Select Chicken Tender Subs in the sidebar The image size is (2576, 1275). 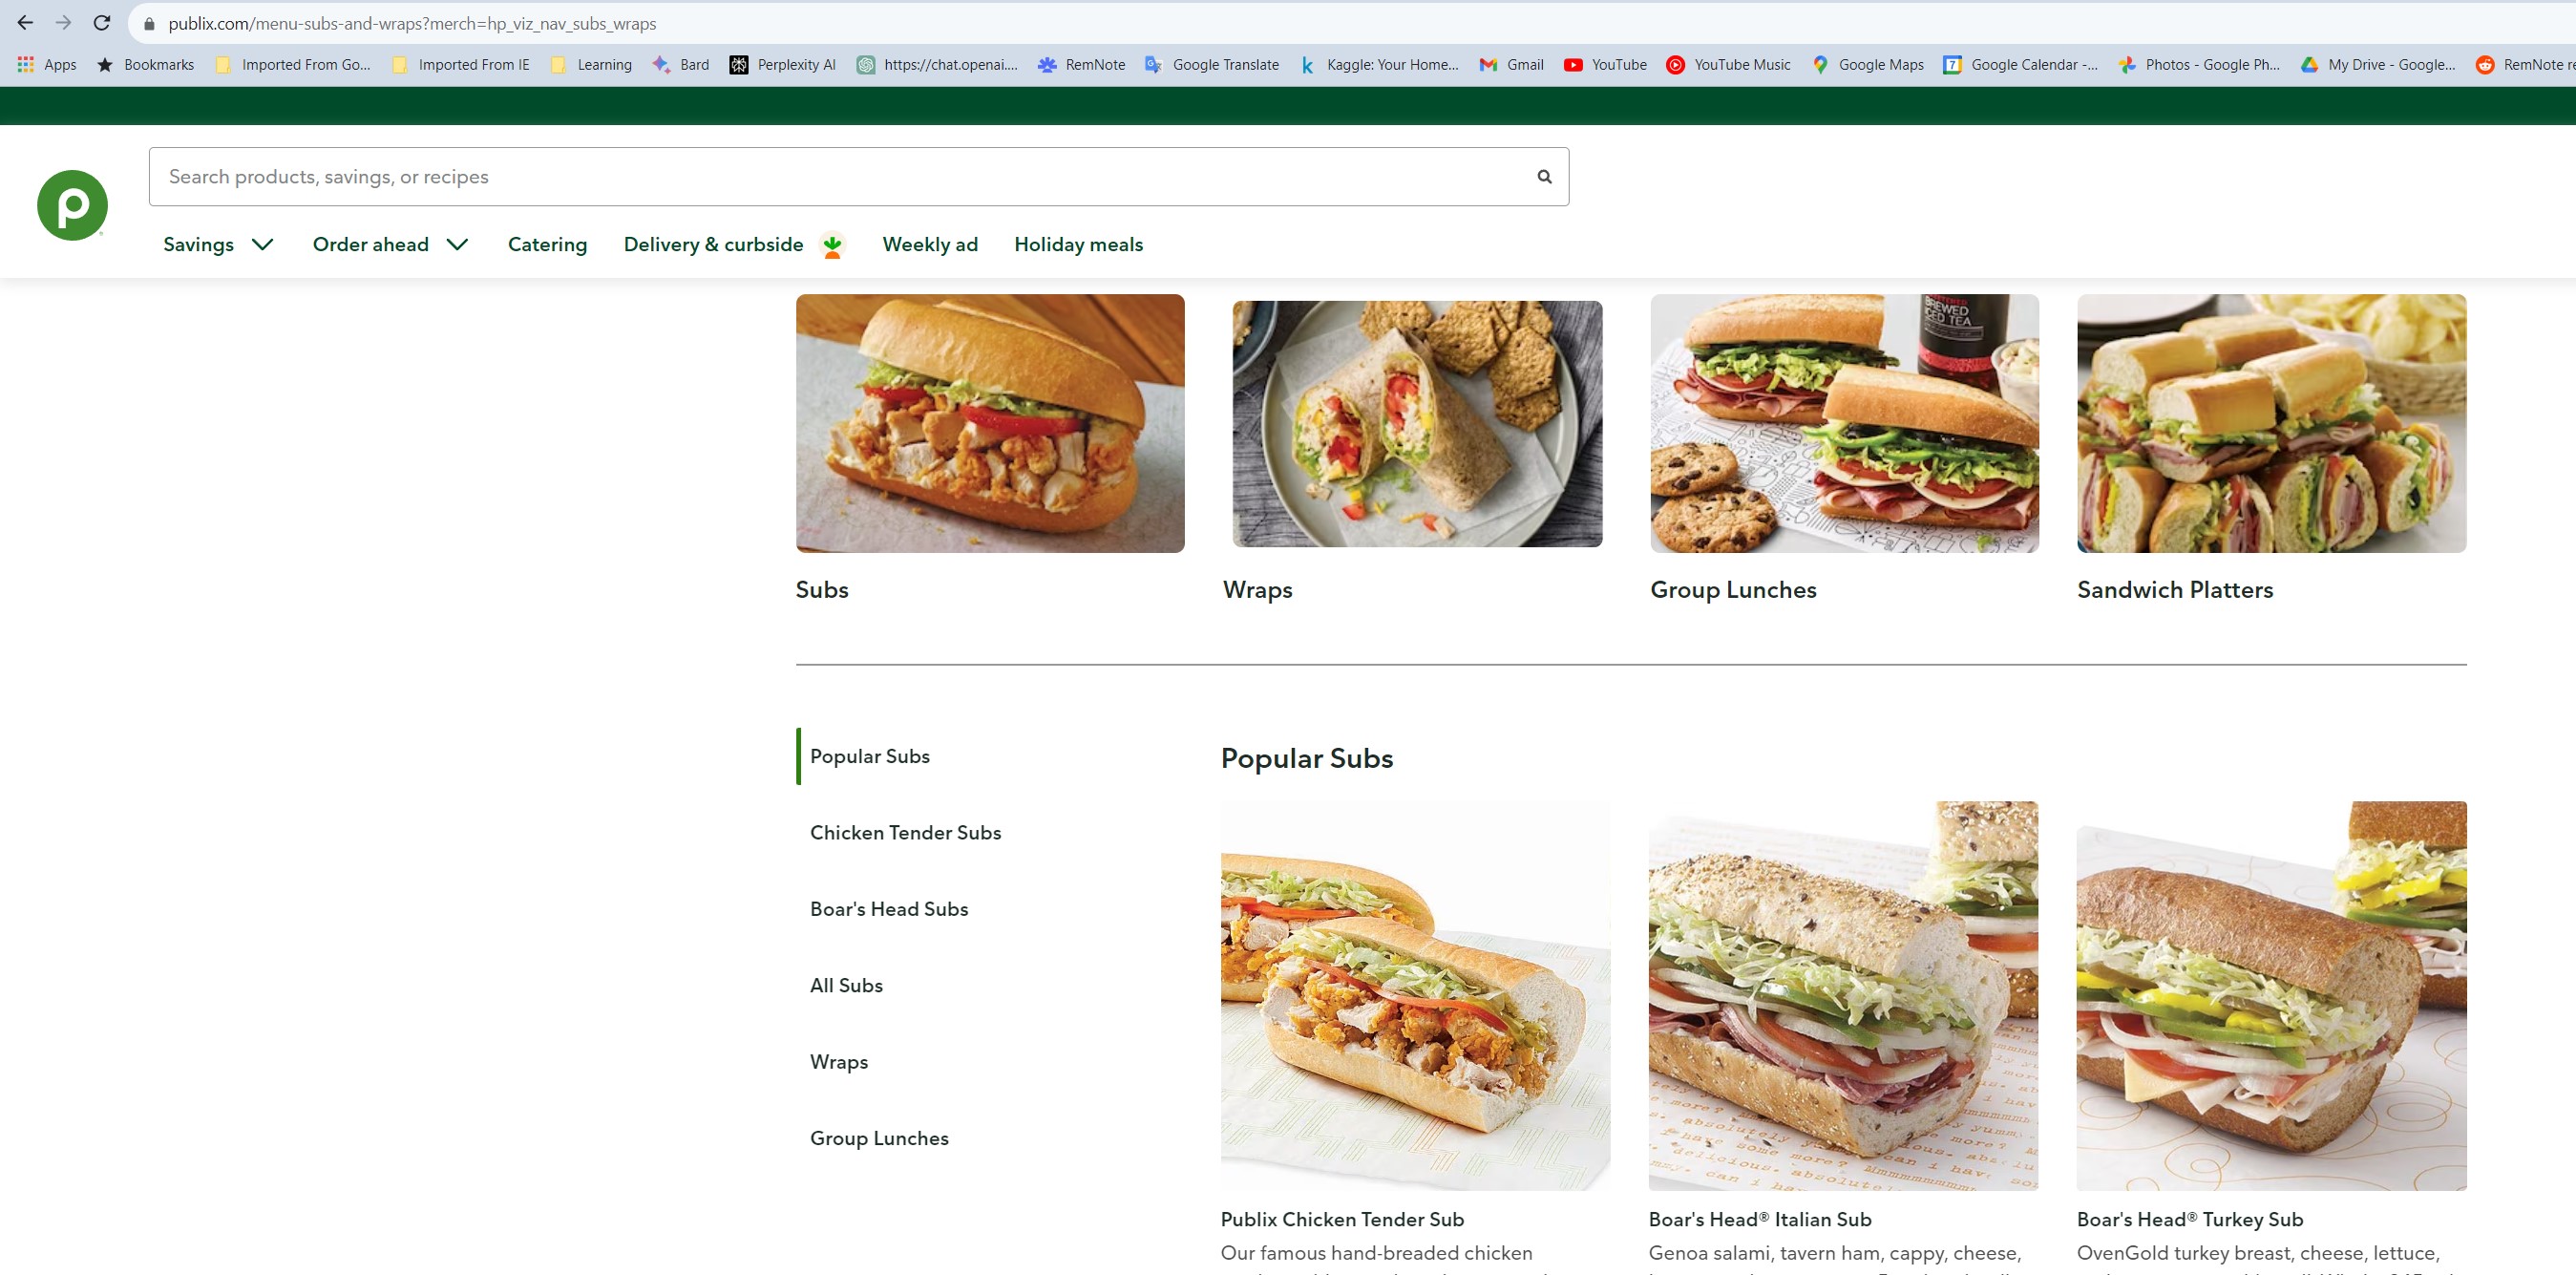[x=905, y=832]
